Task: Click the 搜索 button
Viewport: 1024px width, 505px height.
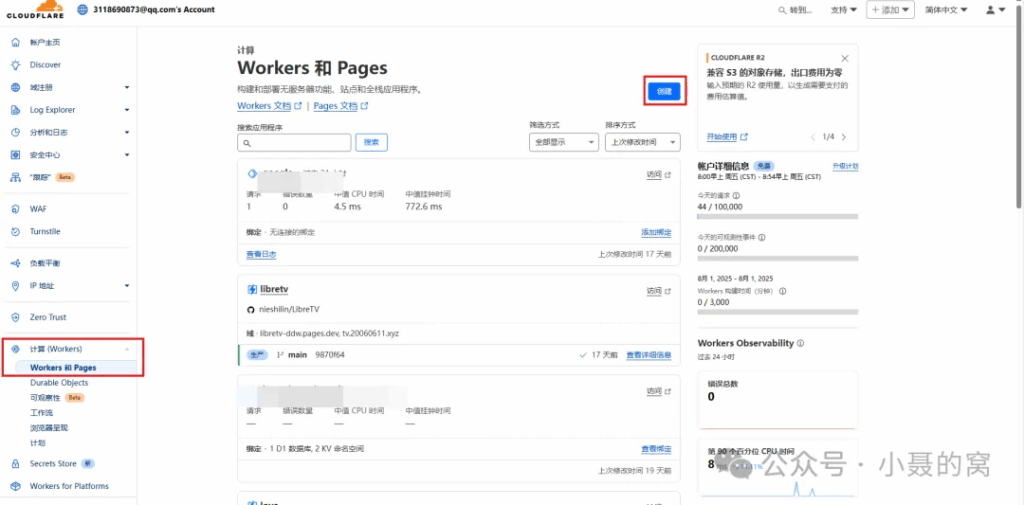Action: [371, 142]
